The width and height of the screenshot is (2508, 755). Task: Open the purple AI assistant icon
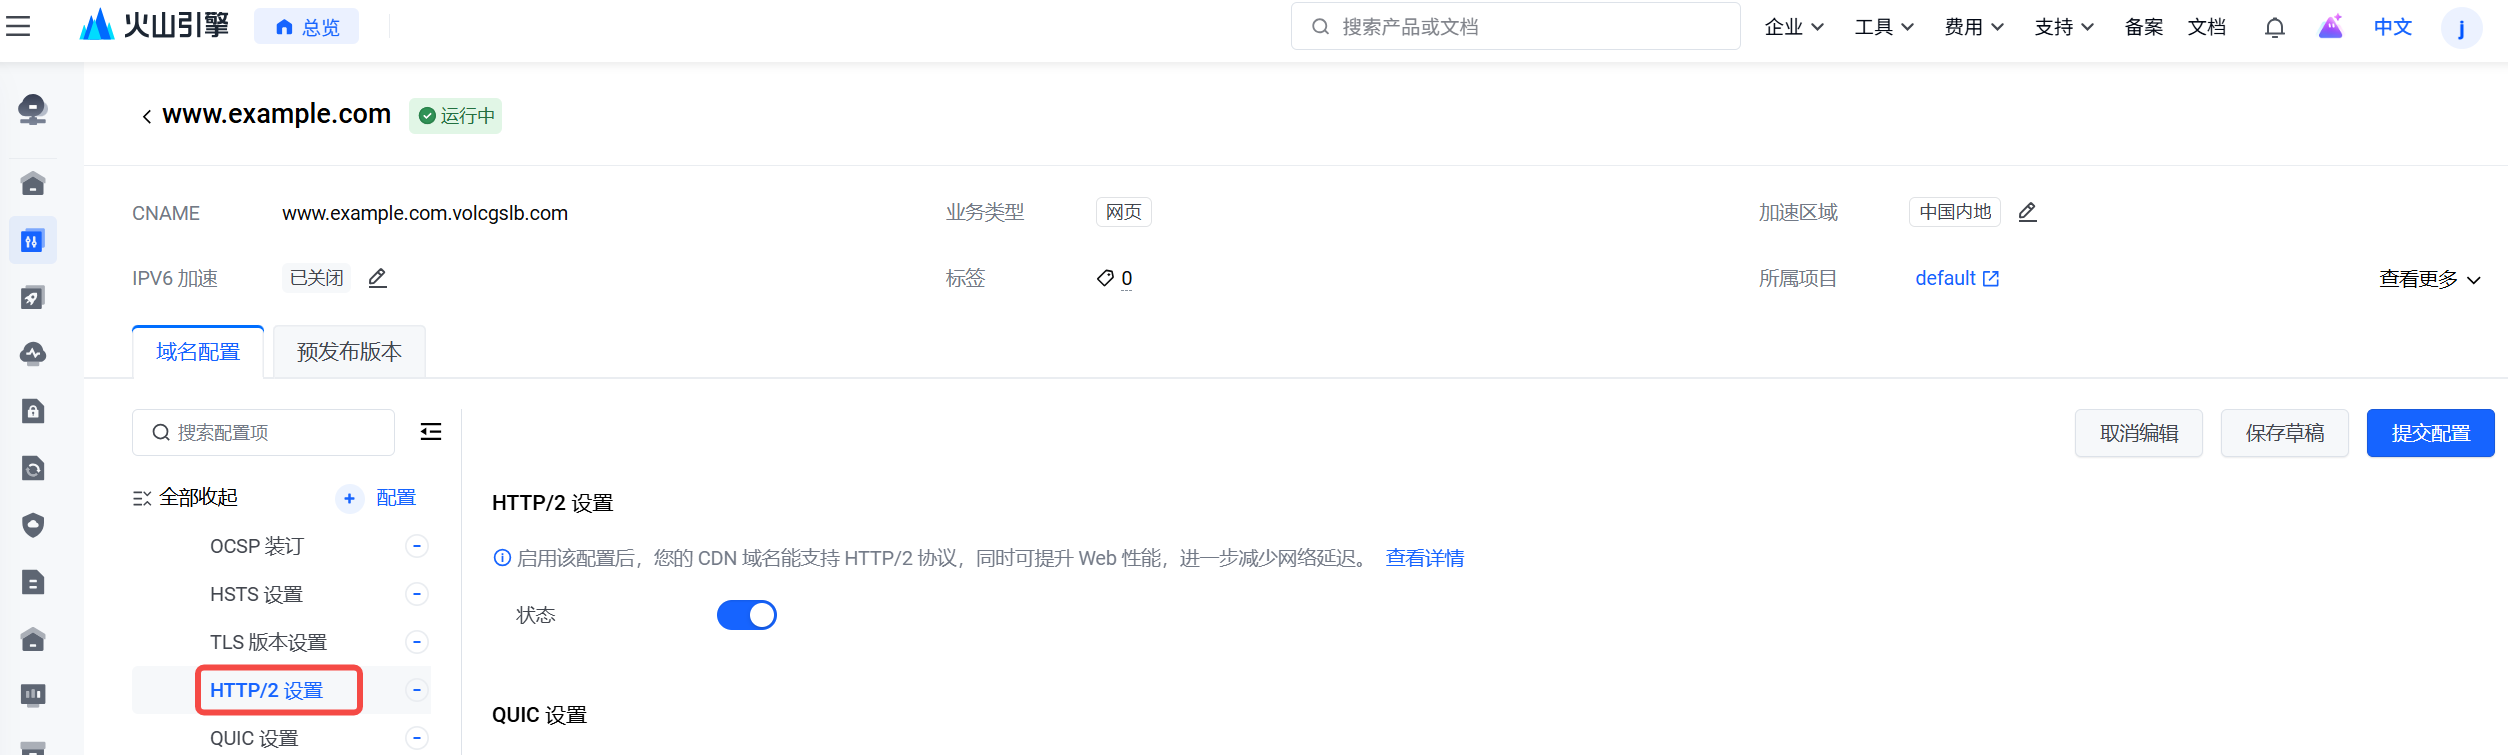pyautogui.click(x=2331, y=26)
